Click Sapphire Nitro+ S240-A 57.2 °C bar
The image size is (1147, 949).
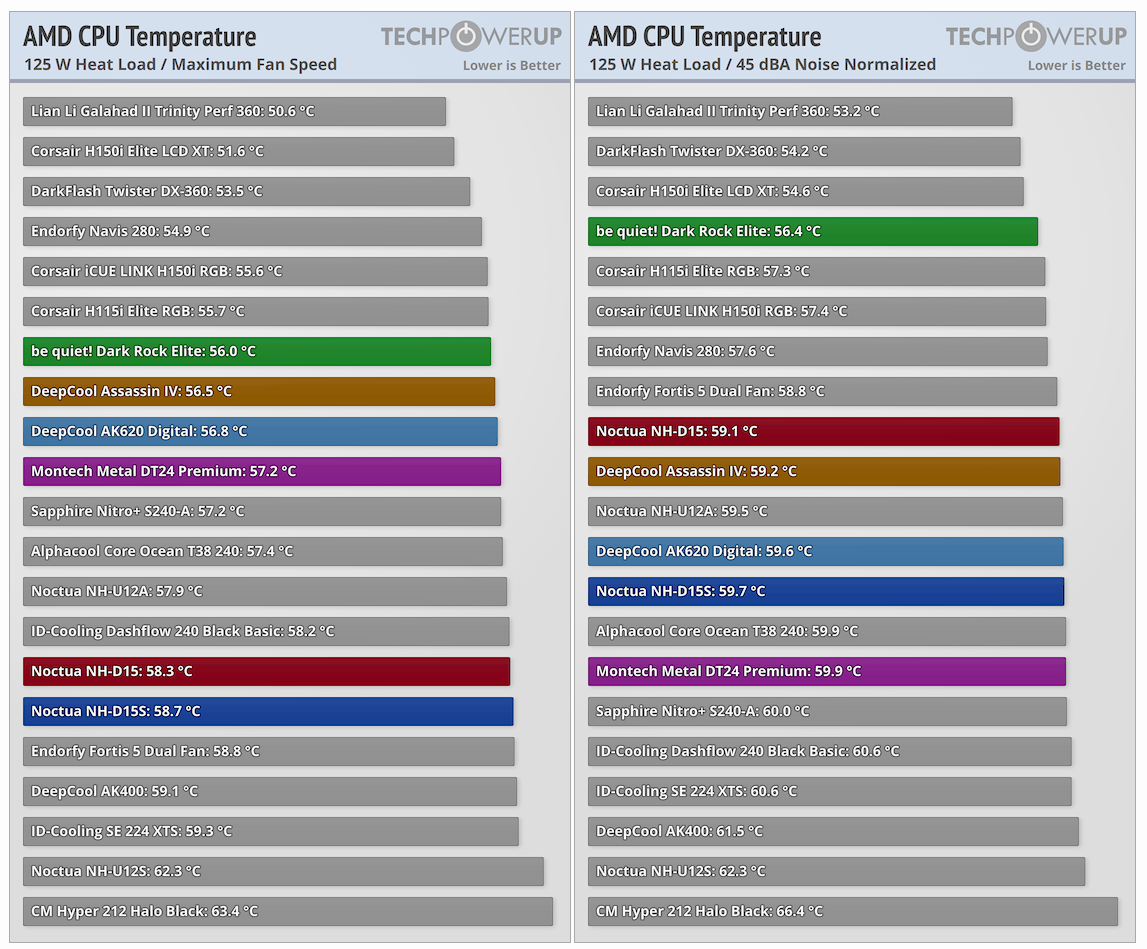click(262, 511)
